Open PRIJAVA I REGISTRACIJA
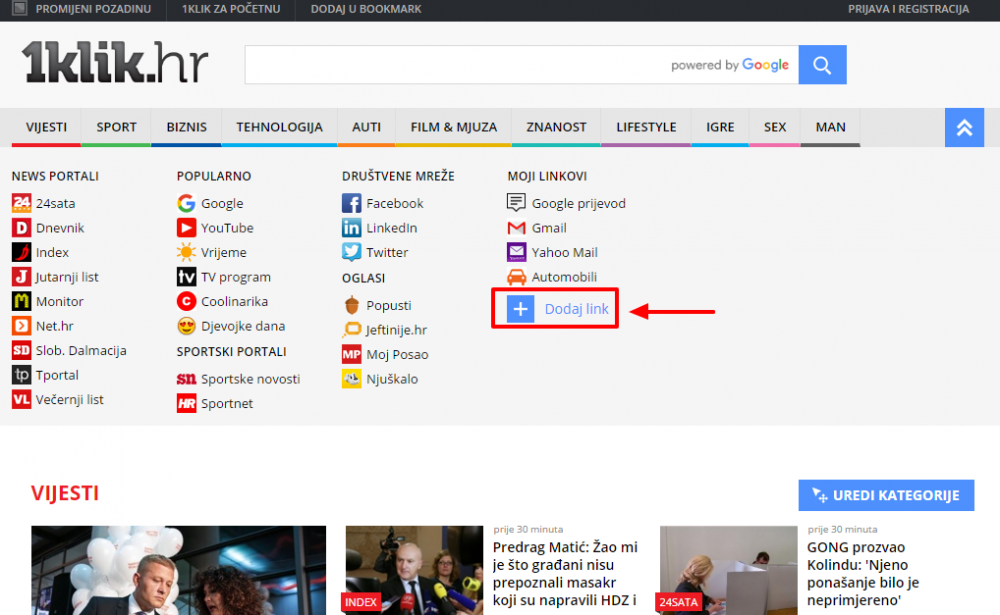Screen dimensions: 1000x615 point(908,9)
